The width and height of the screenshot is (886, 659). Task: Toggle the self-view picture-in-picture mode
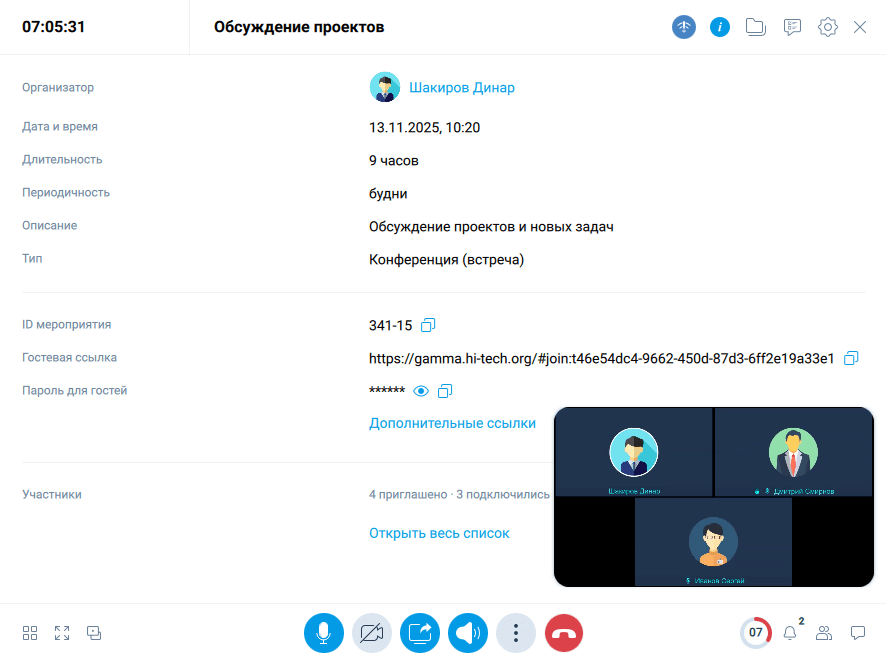(94, 632)
